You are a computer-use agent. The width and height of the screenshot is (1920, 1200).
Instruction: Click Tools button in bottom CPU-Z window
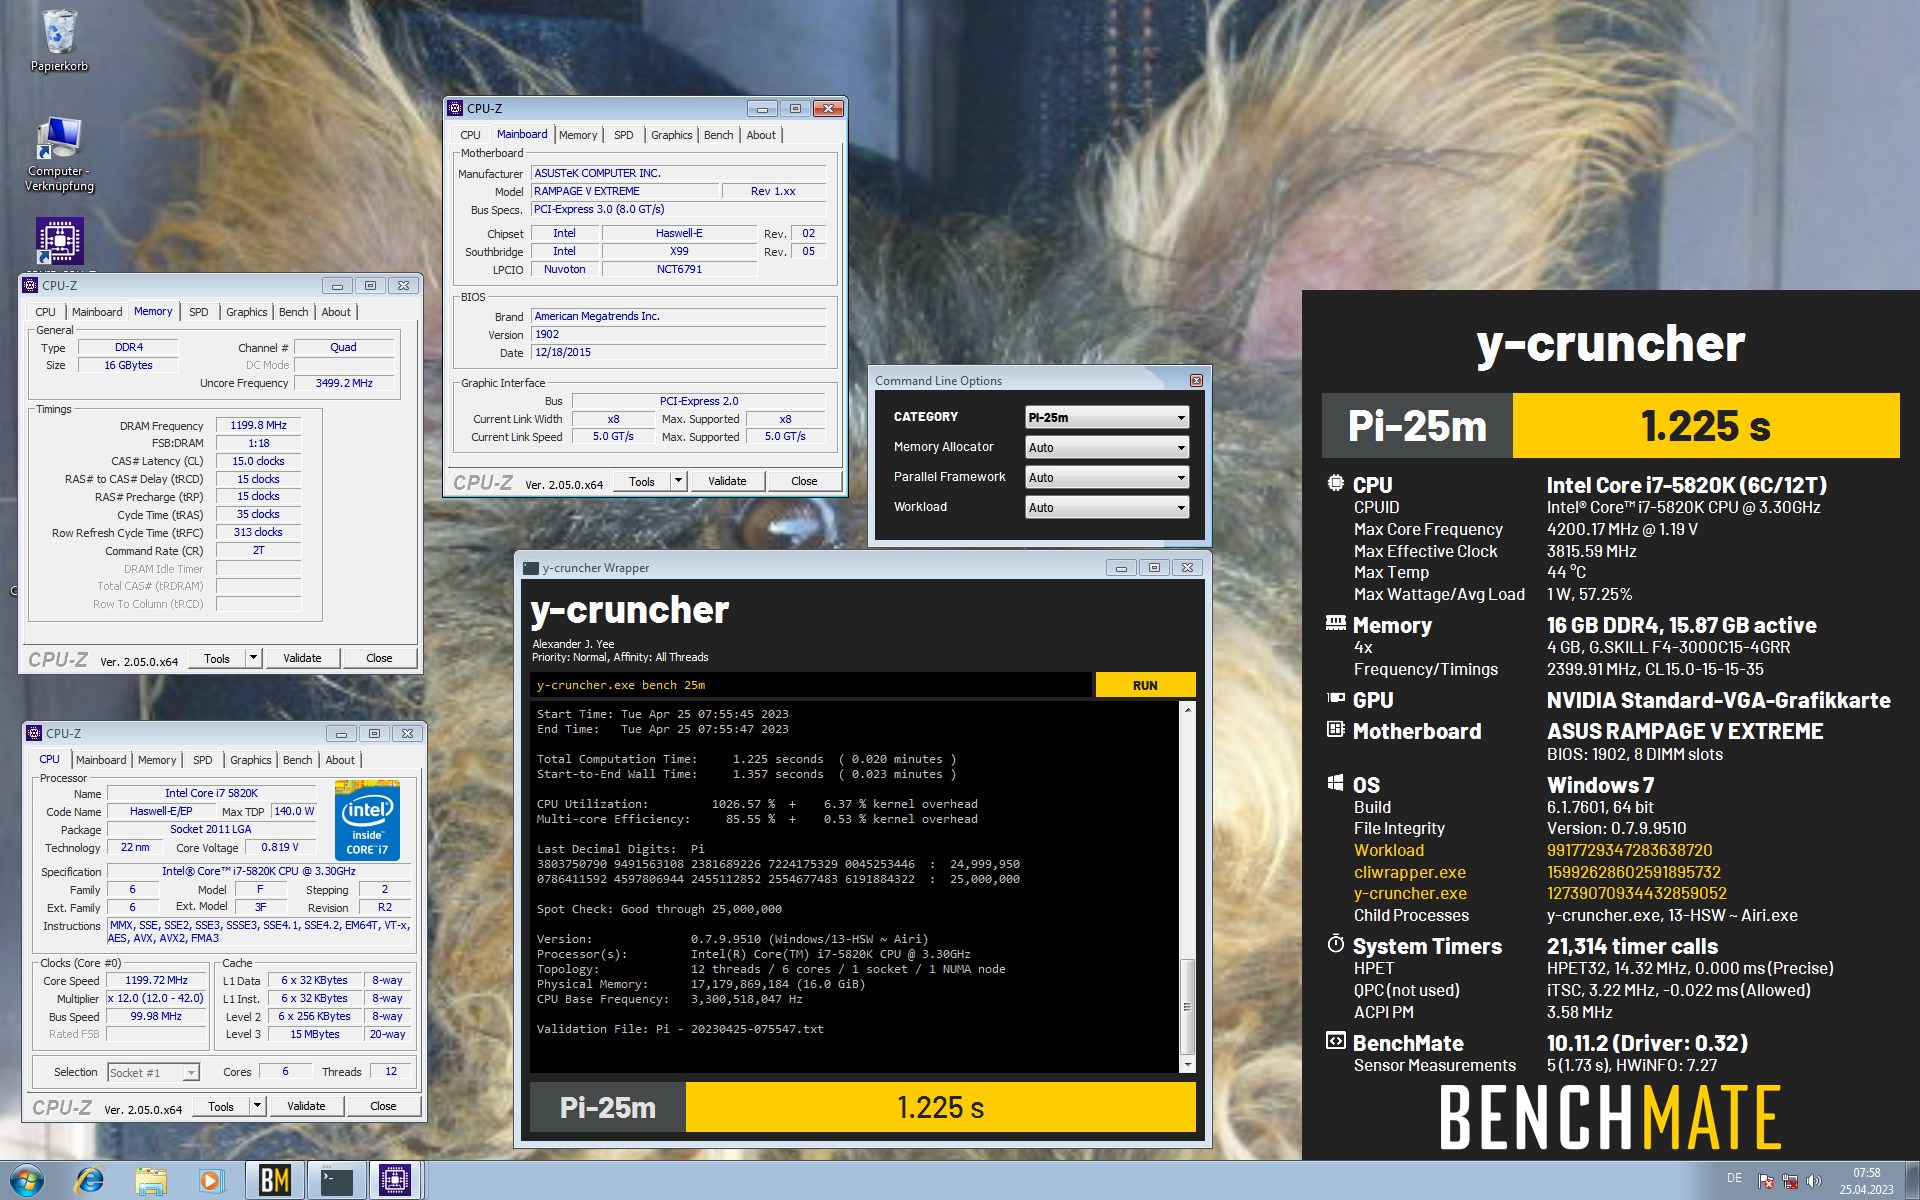(221, 1106)
